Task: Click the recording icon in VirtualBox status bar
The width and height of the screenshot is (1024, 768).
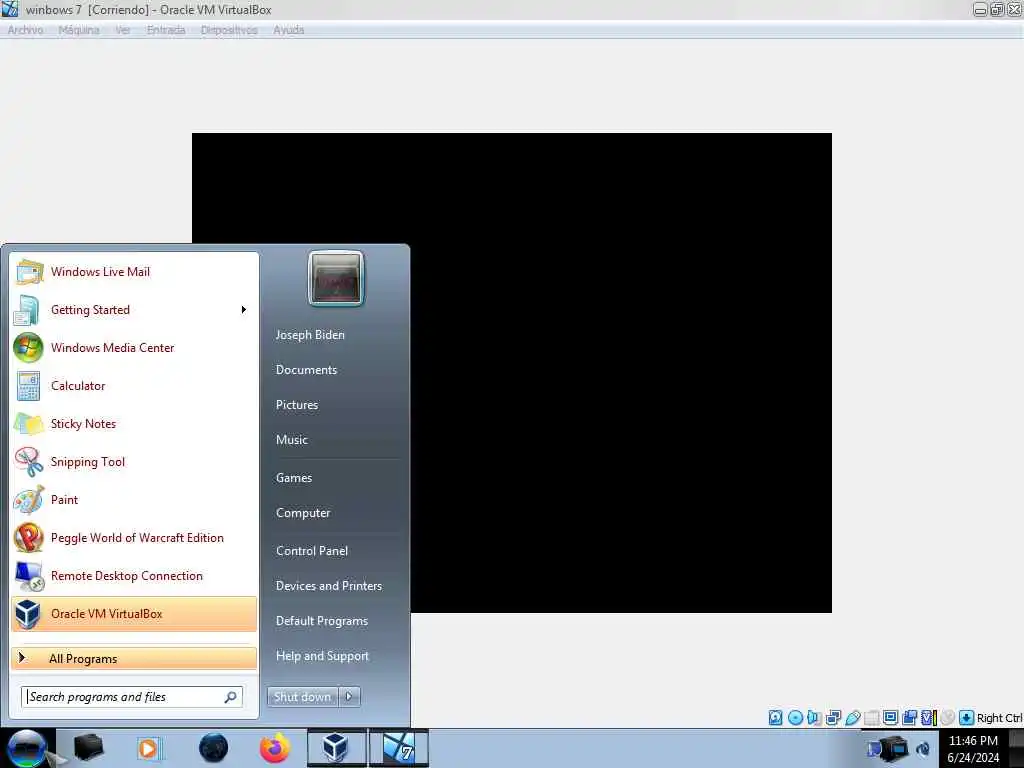Action: (x=909, y=718)
